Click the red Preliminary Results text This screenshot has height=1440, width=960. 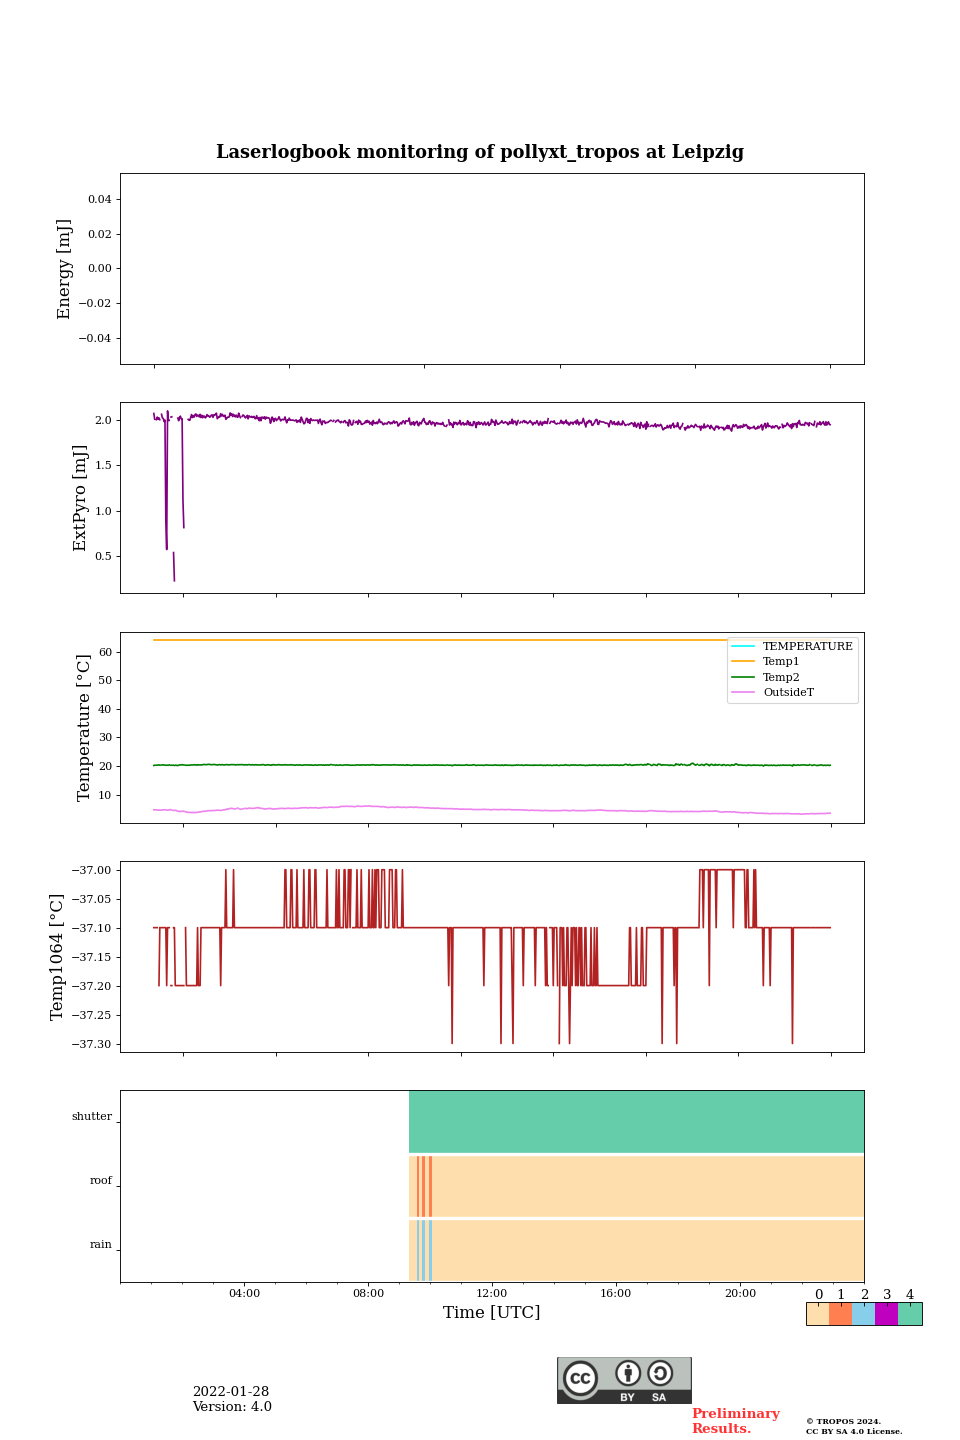coord(735,1421)
